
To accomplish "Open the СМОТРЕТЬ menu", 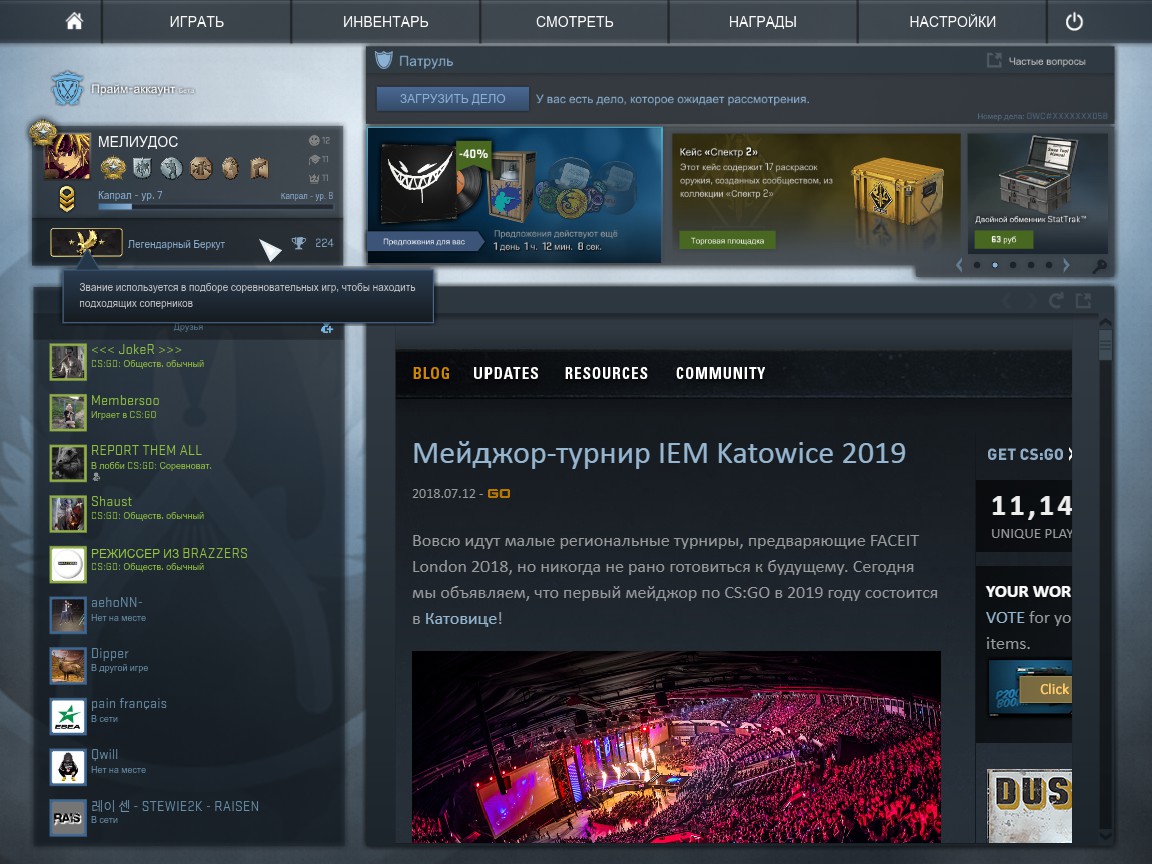I will 575,21.
